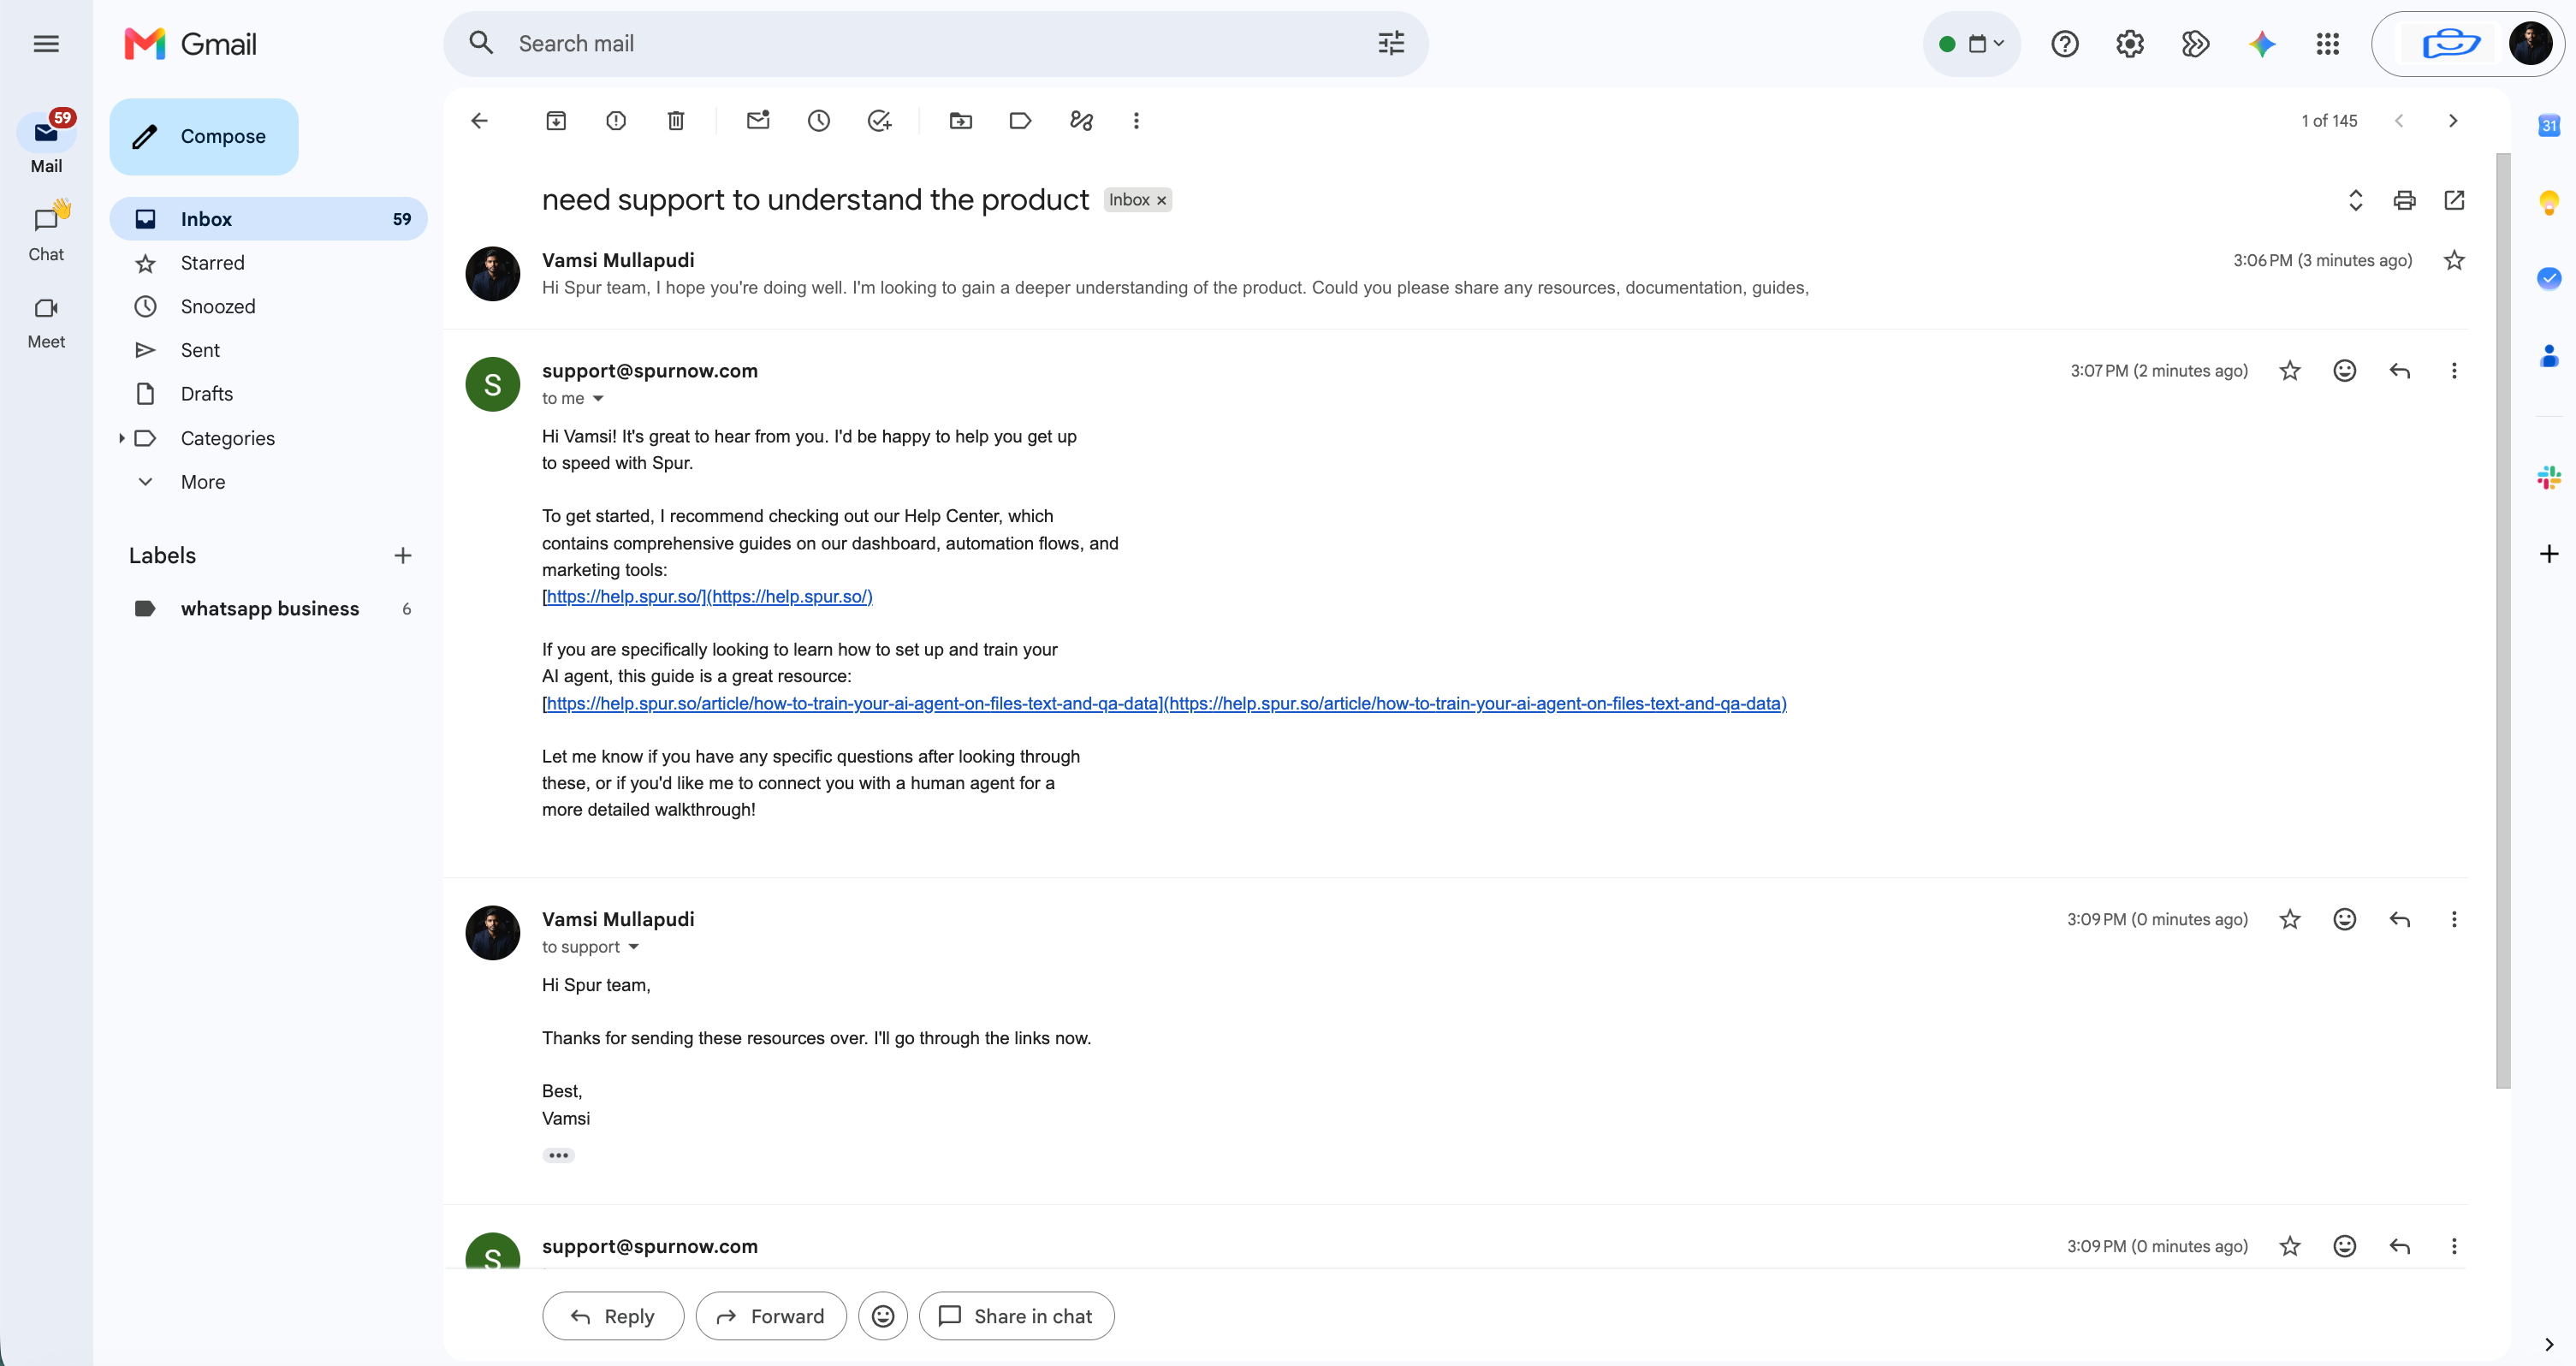Star the 3:06 PM Vamsi Mullapudi message
Screen dimensions: 2576x1366
click(x=2455, y=261)
